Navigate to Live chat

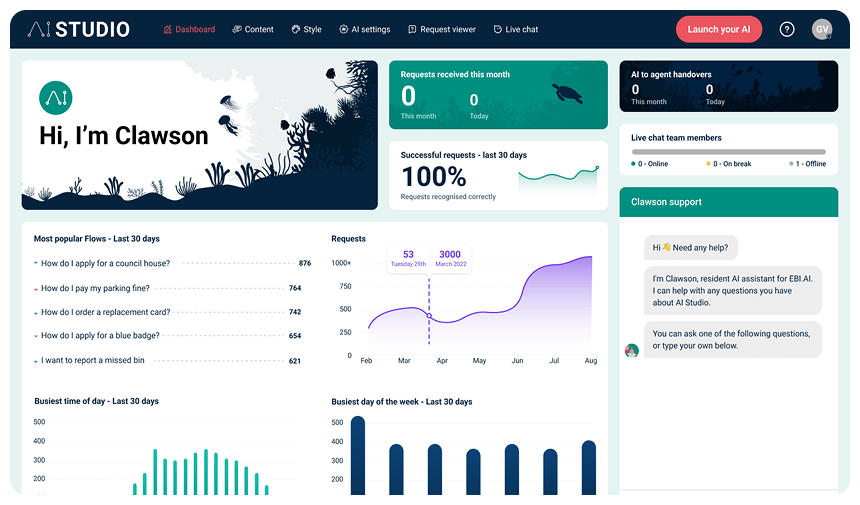point(516,30)
